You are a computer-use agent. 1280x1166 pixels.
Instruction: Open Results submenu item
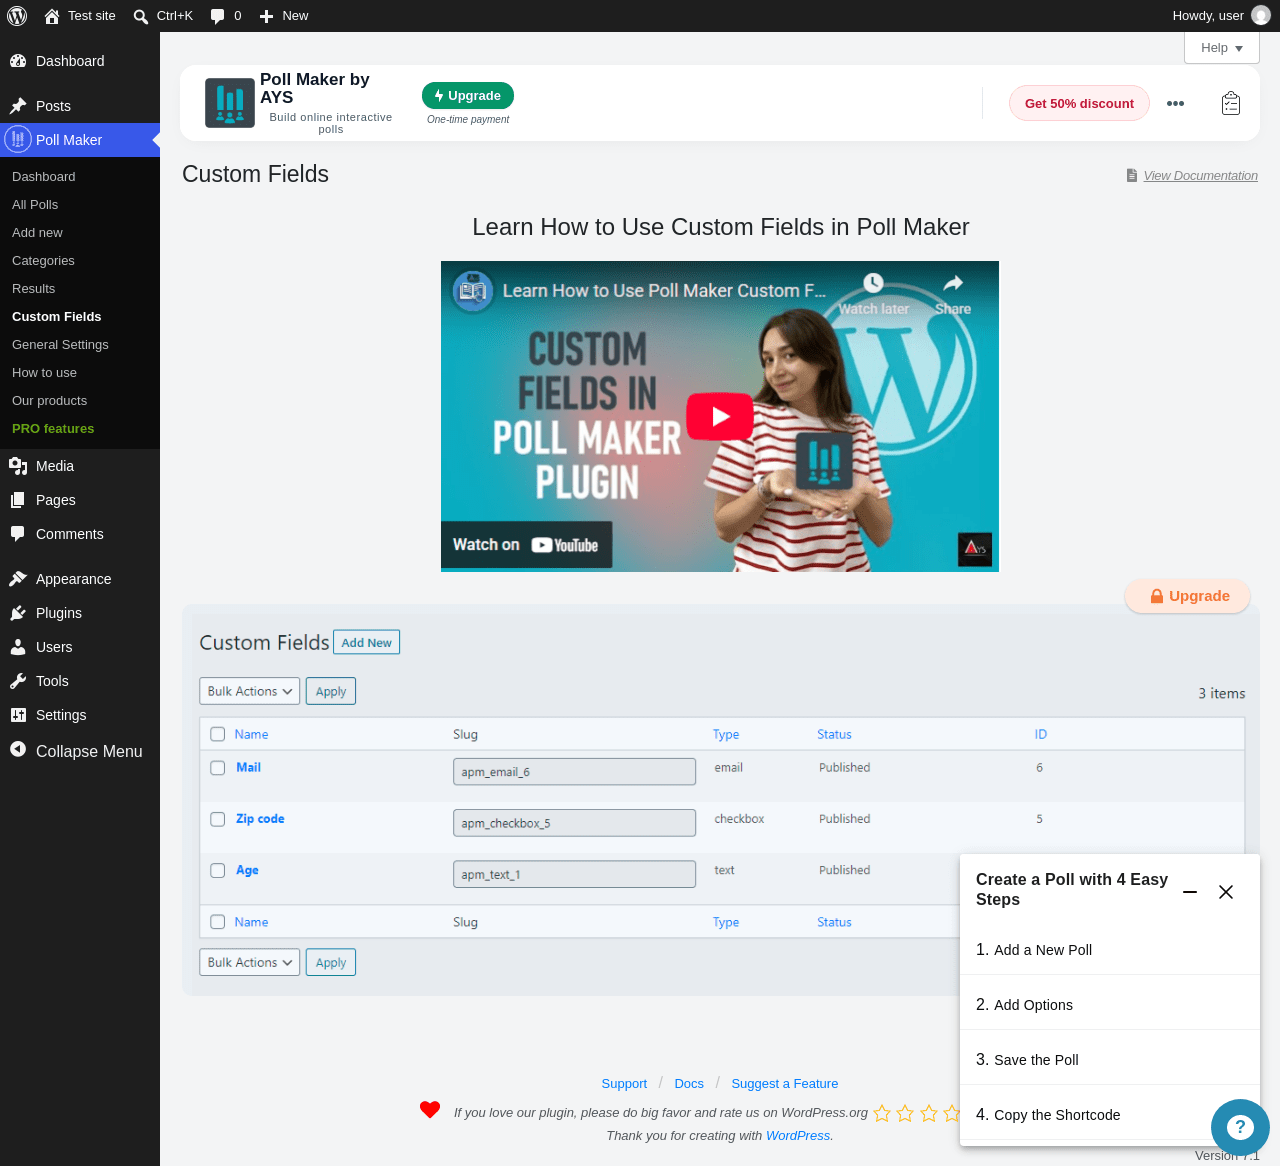pos(34,289)
